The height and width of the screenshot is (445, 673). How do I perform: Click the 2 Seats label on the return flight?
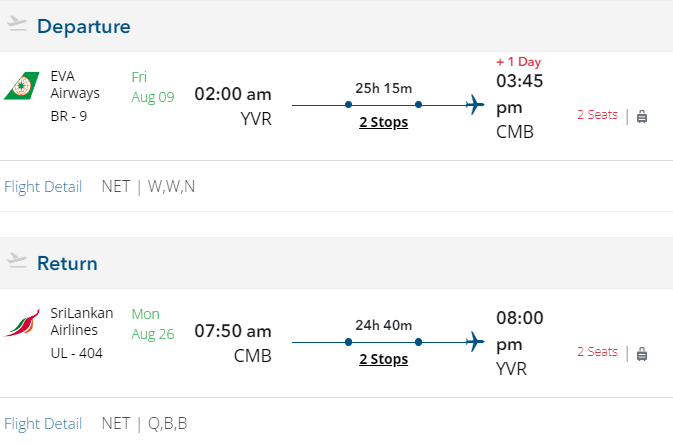tap(597, 351)
